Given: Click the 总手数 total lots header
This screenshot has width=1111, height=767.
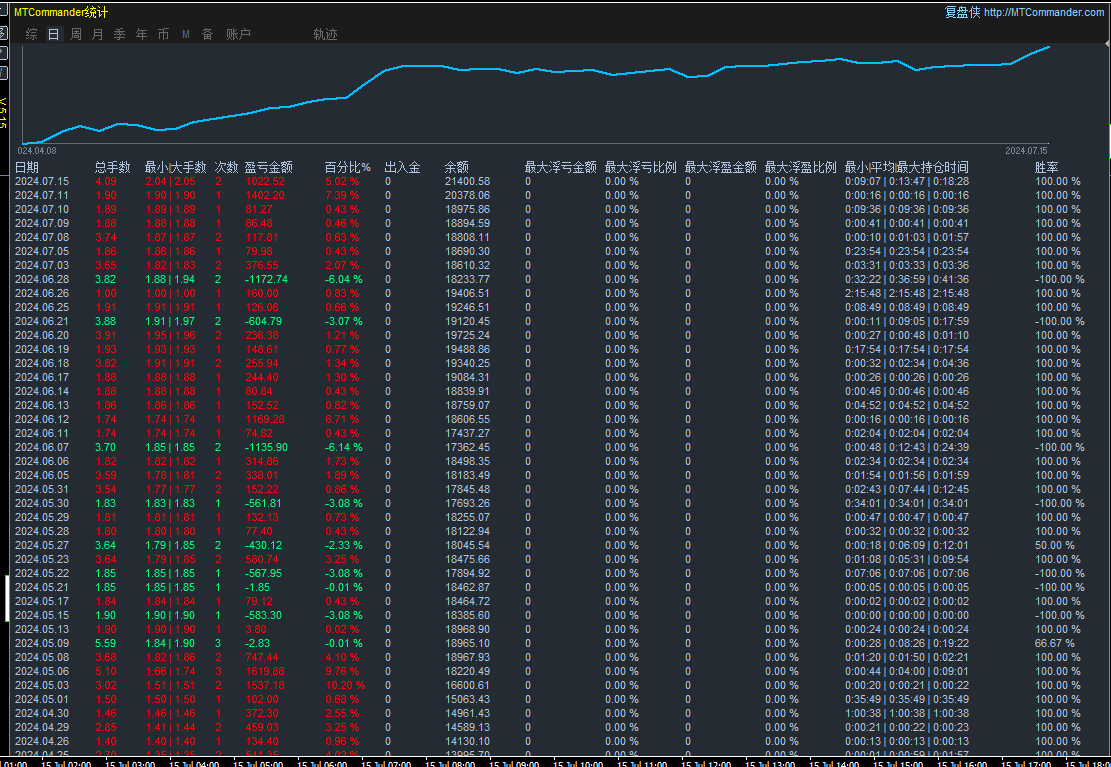Looking at the screenshot, I should [112, 167].
